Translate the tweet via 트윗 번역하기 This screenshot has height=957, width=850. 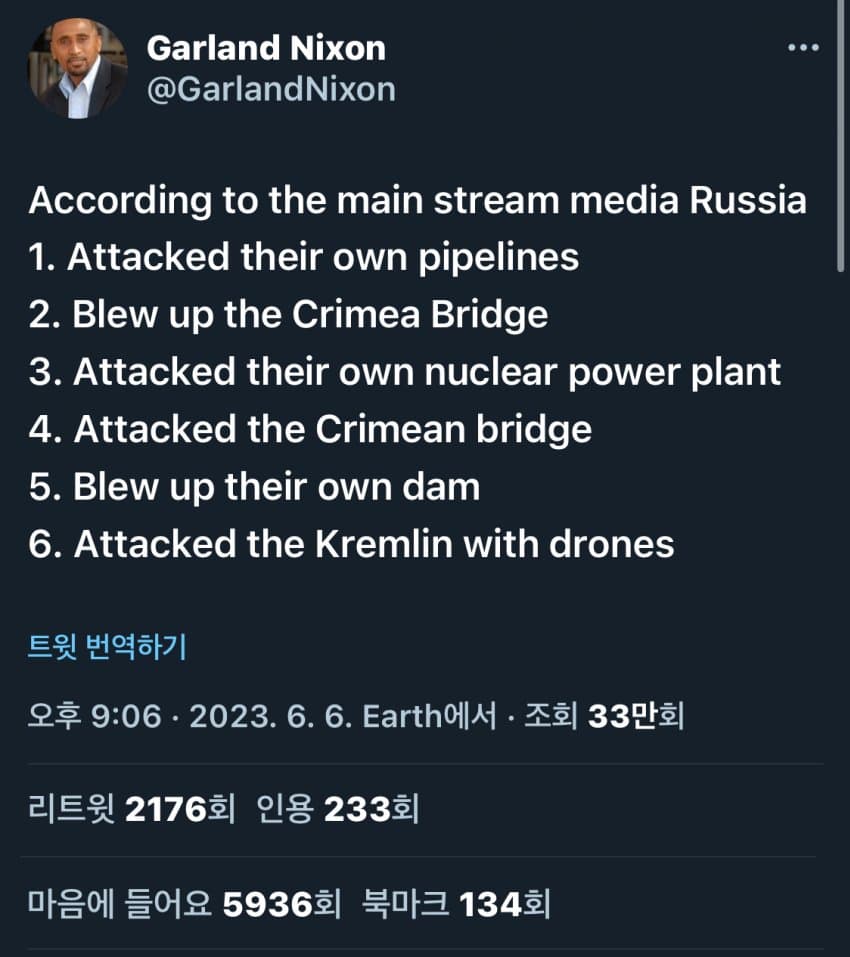107,647
